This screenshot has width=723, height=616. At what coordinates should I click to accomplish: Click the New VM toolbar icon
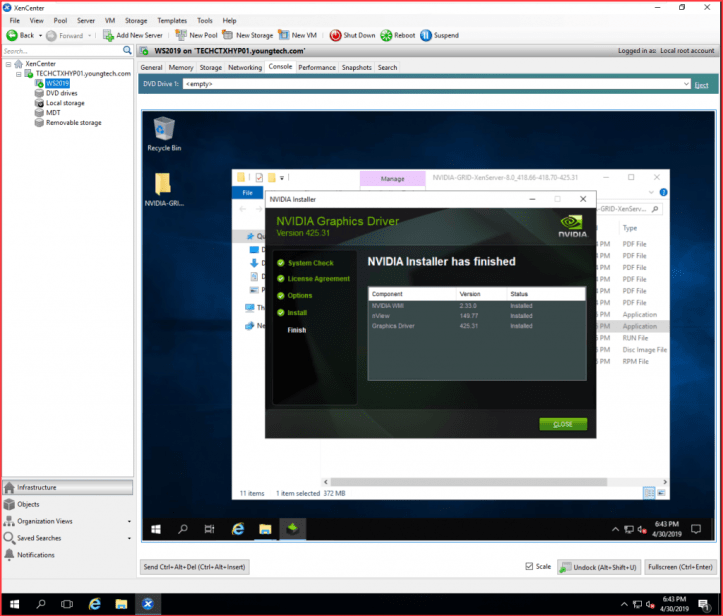[283, 35]
